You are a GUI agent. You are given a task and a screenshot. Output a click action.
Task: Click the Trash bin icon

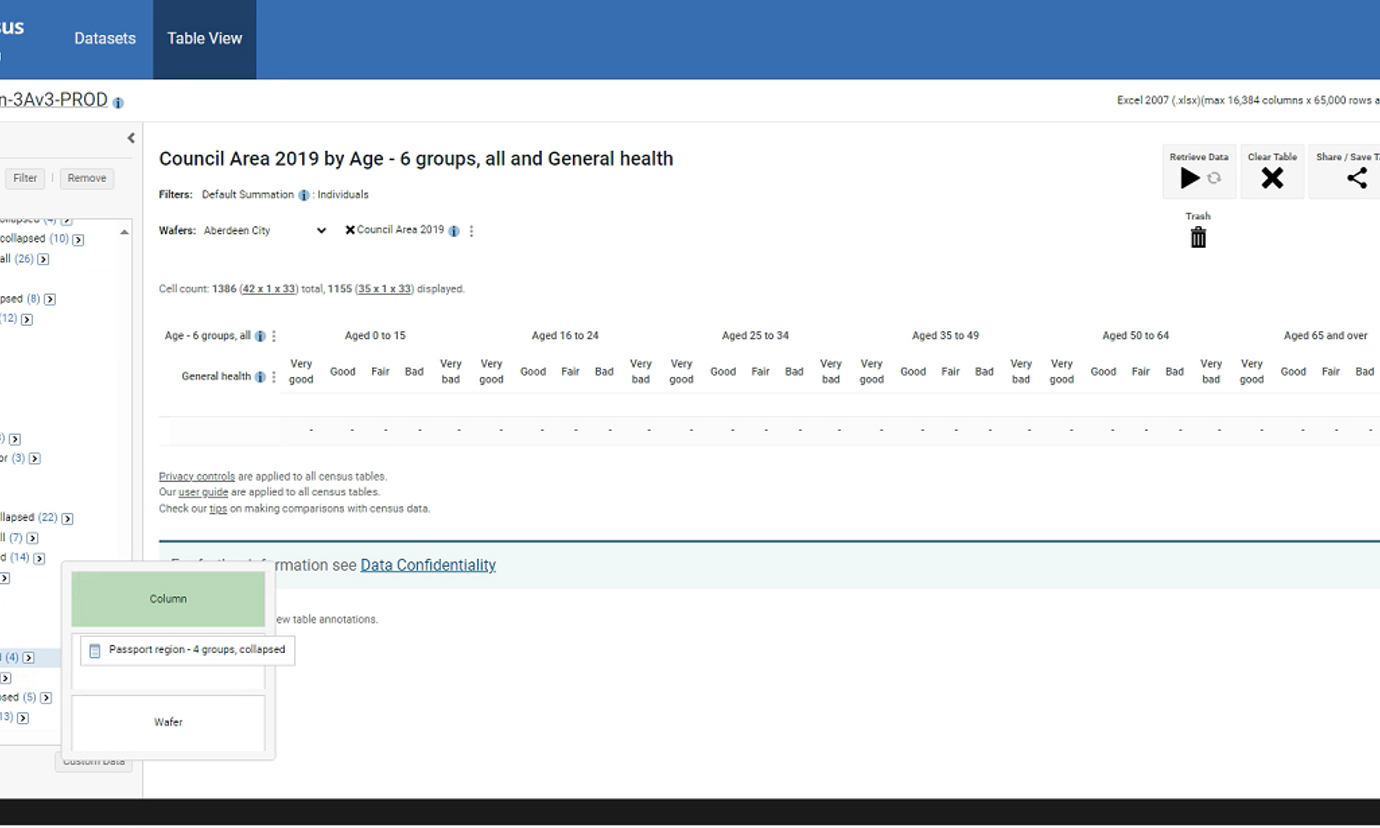tap(1198, 237)
